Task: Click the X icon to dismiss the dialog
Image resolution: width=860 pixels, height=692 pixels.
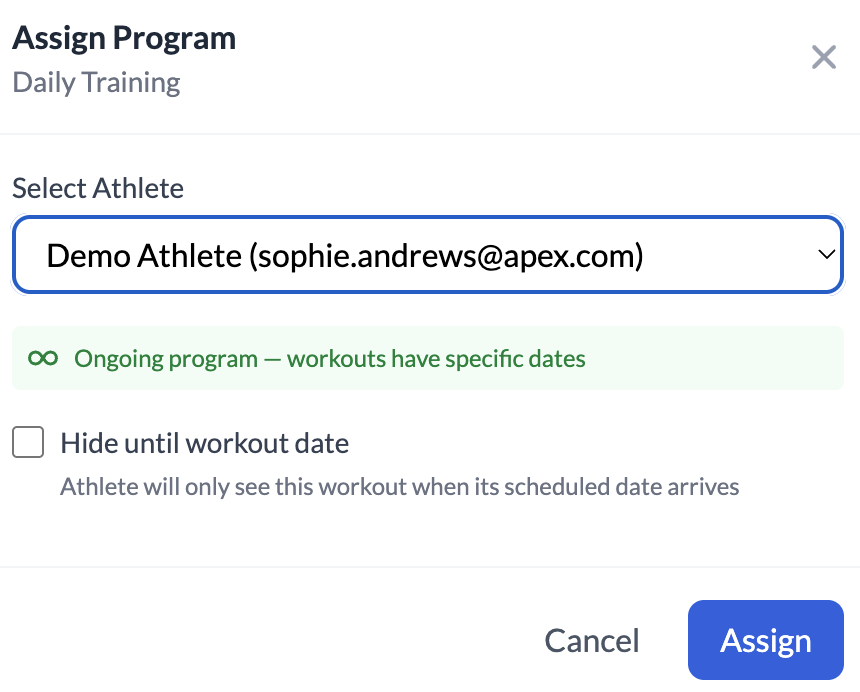Action: click(x=824, y=57)
